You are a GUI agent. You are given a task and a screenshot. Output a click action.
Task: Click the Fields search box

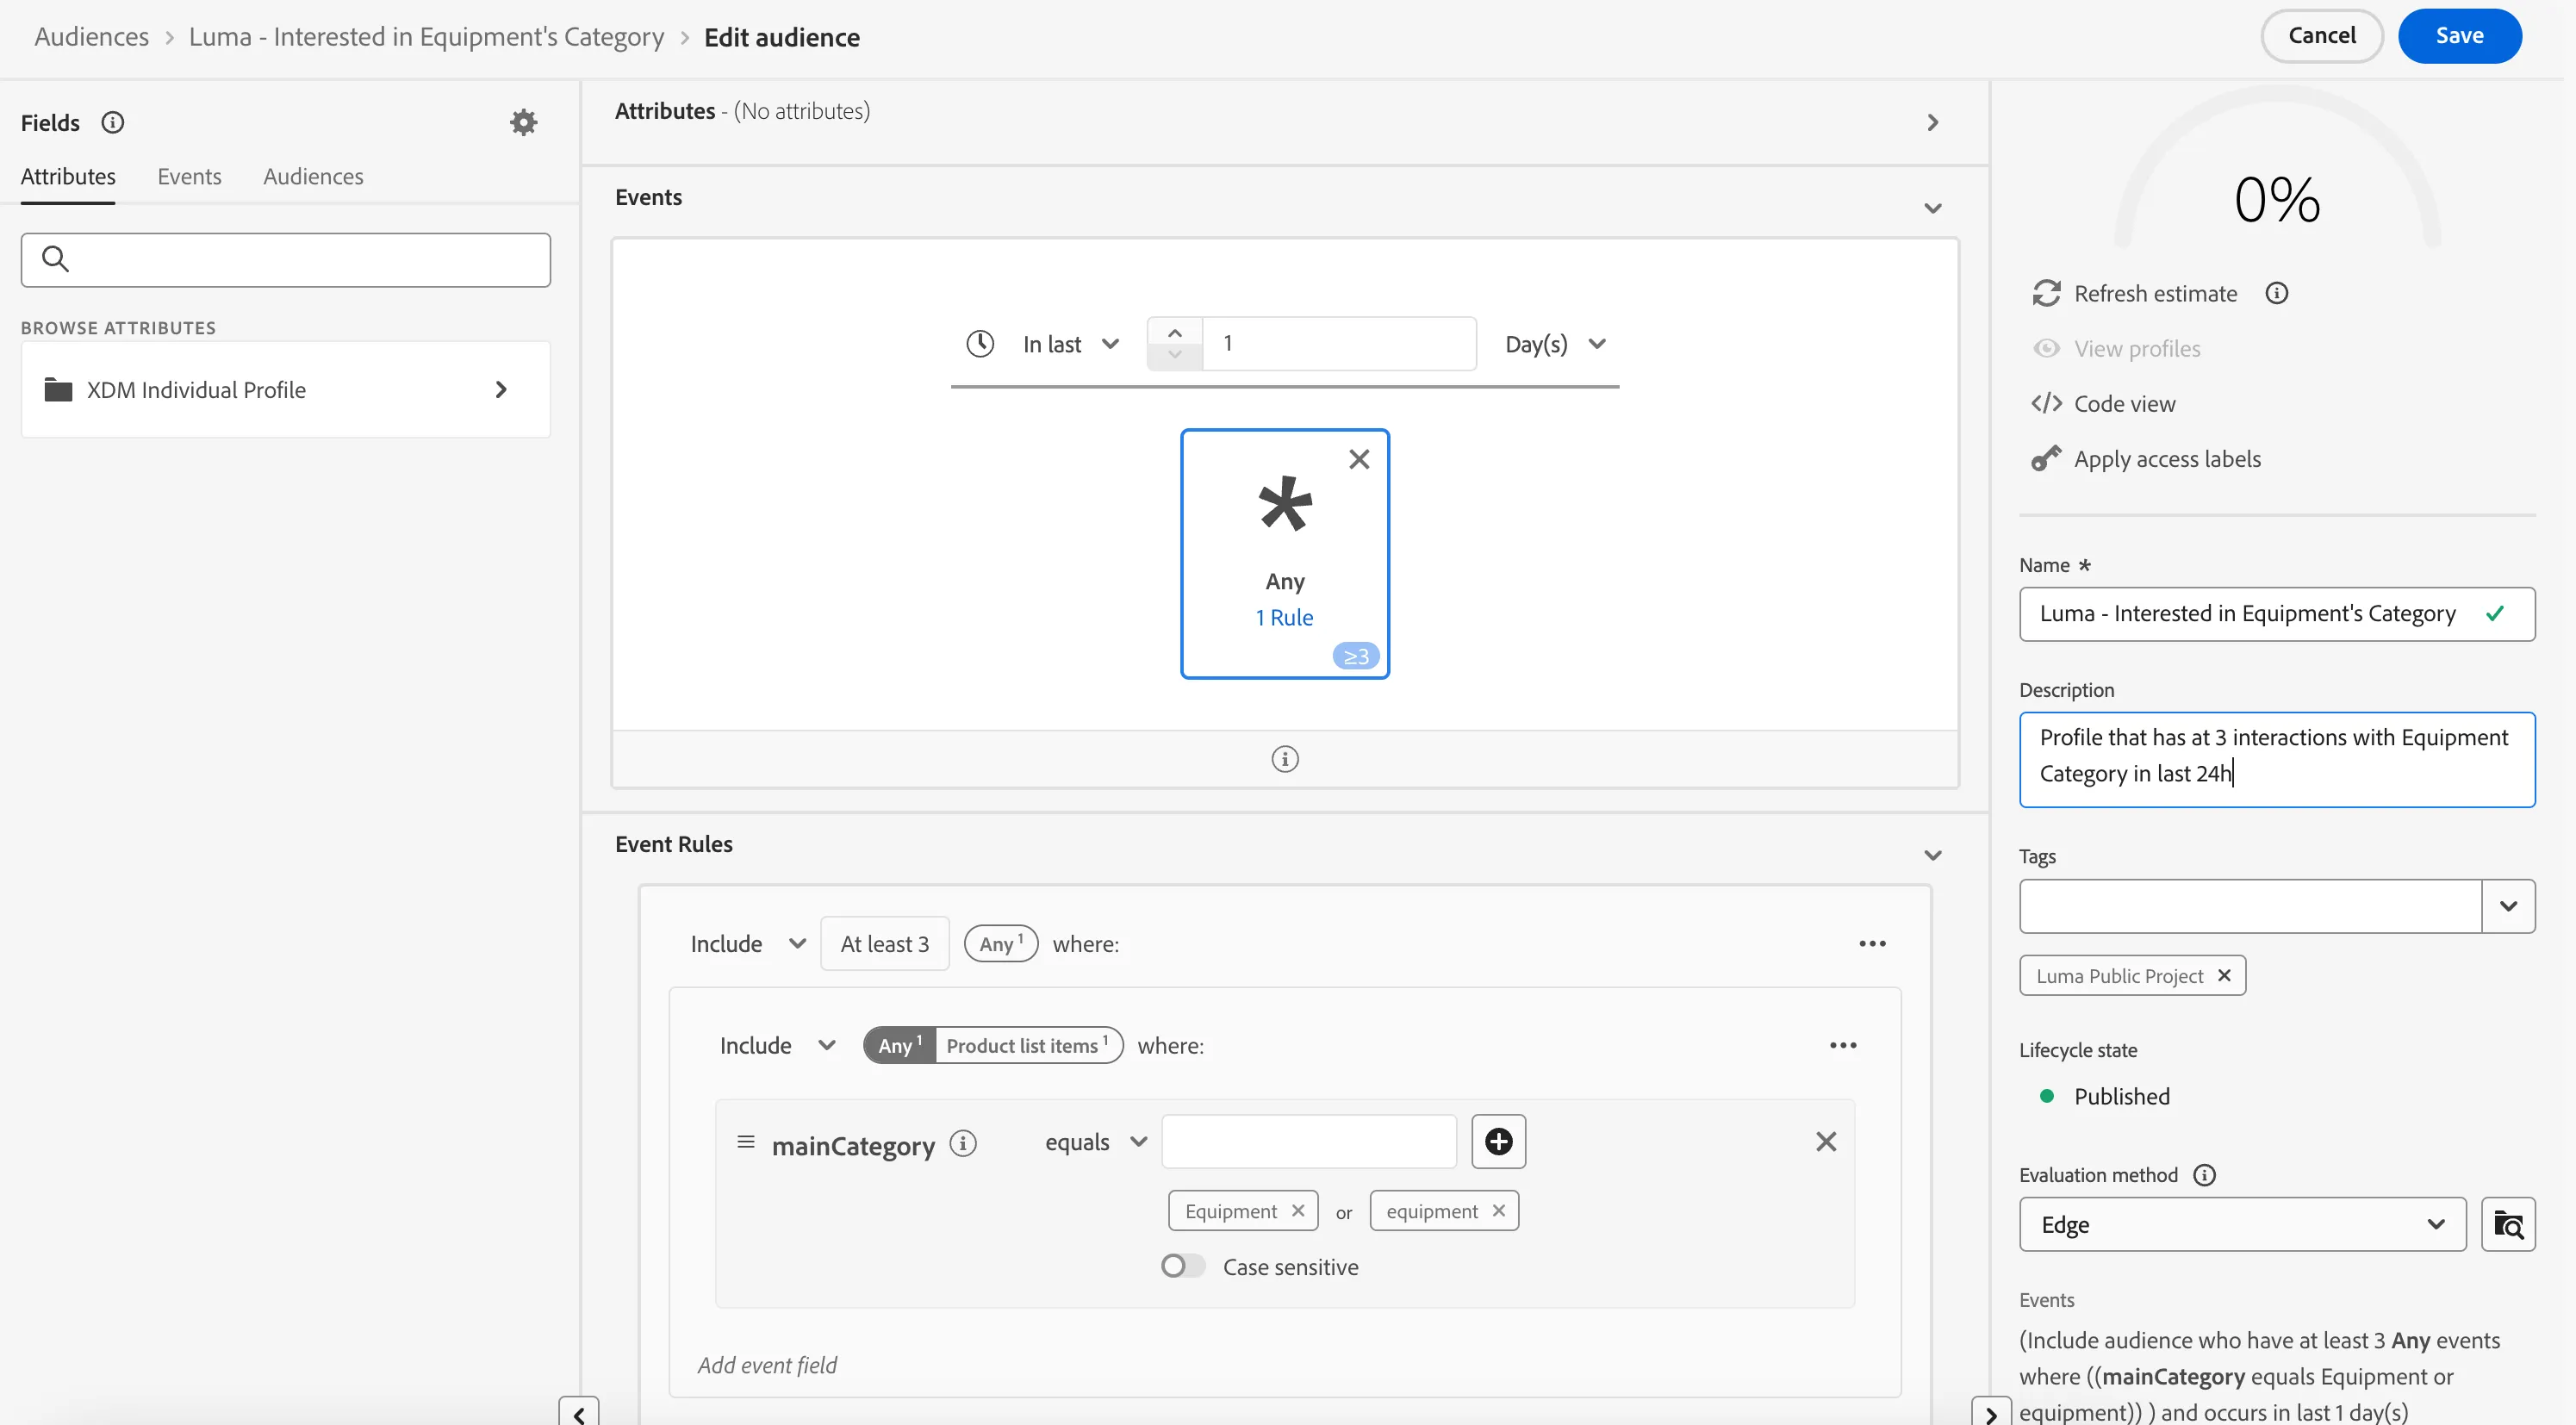tap(285, 259)
